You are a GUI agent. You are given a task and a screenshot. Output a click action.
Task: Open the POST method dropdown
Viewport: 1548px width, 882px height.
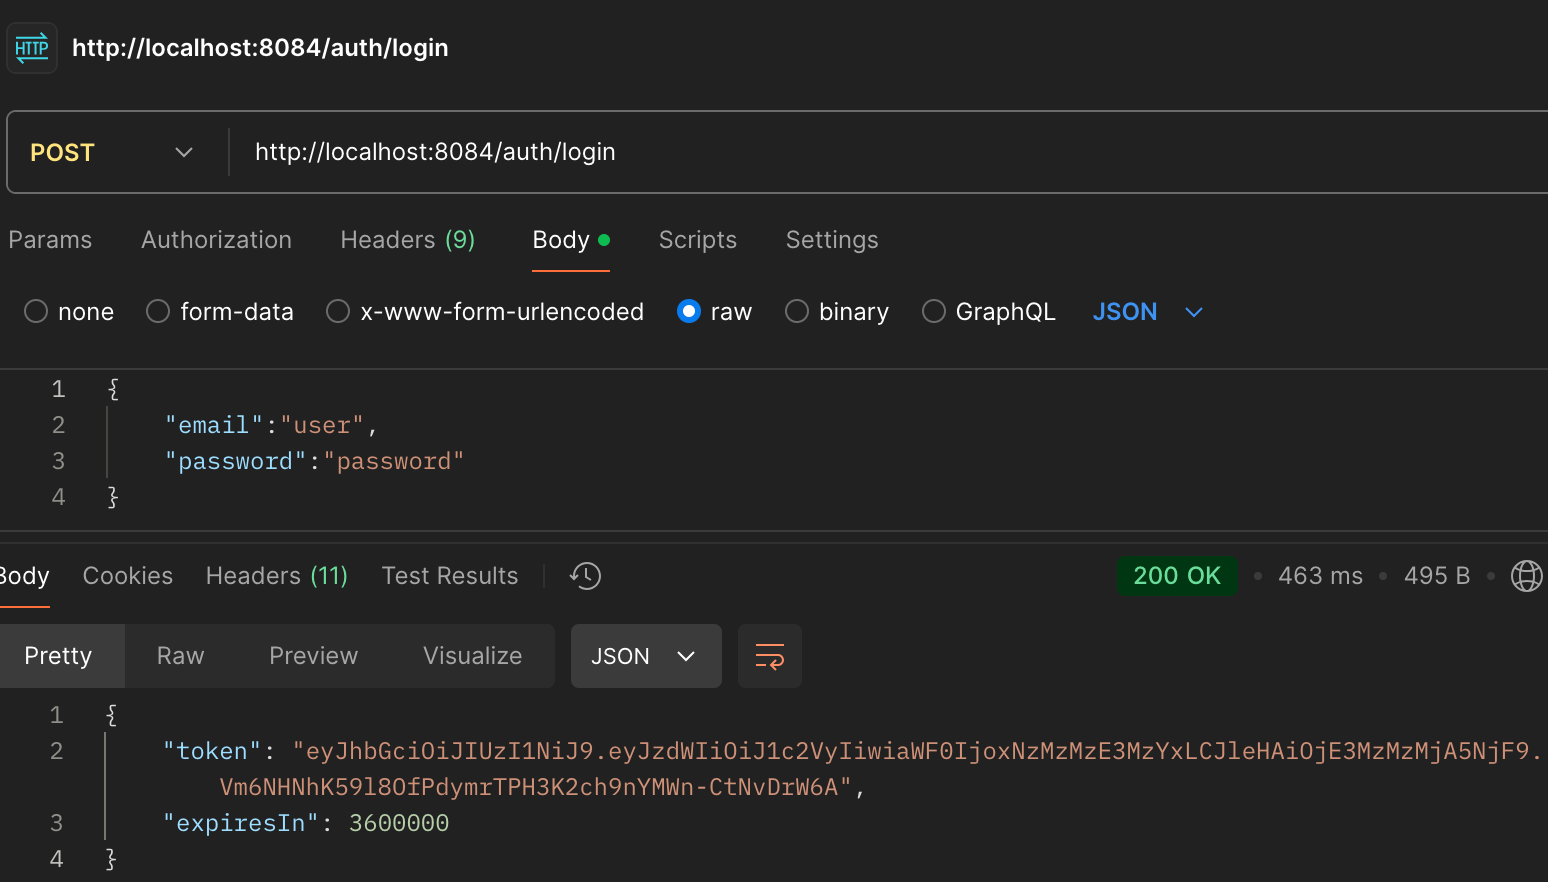[x=112, y=152]
